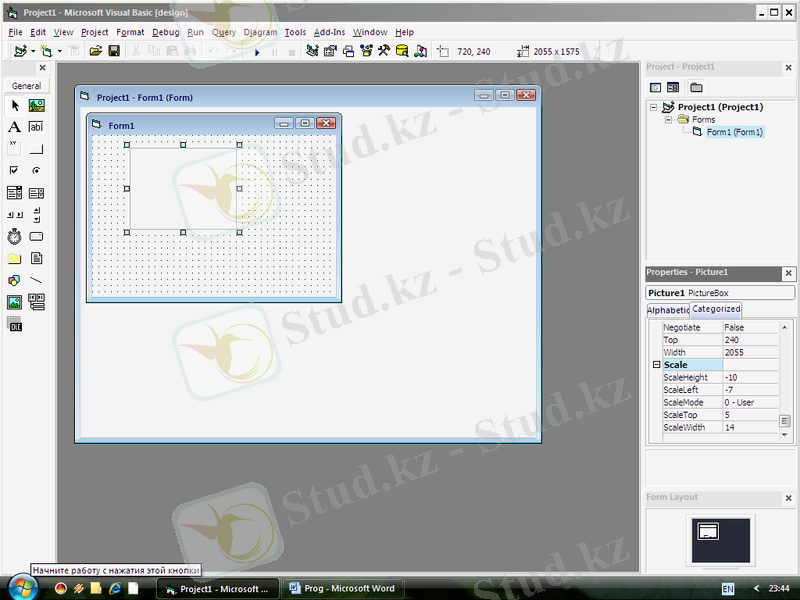Image resolution: width=800 pixels, height=600 pixels.
Task: Select the Shape tool in toolbox
Action: pyautogui.click(x=15, y=280)
